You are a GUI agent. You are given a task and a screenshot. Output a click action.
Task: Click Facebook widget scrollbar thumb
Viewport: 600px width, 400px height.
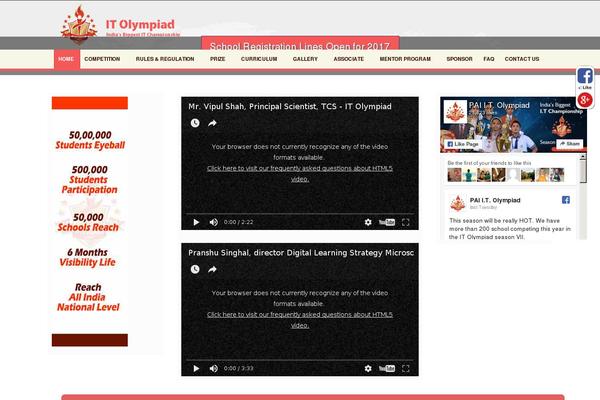click(x=583, y=171)
